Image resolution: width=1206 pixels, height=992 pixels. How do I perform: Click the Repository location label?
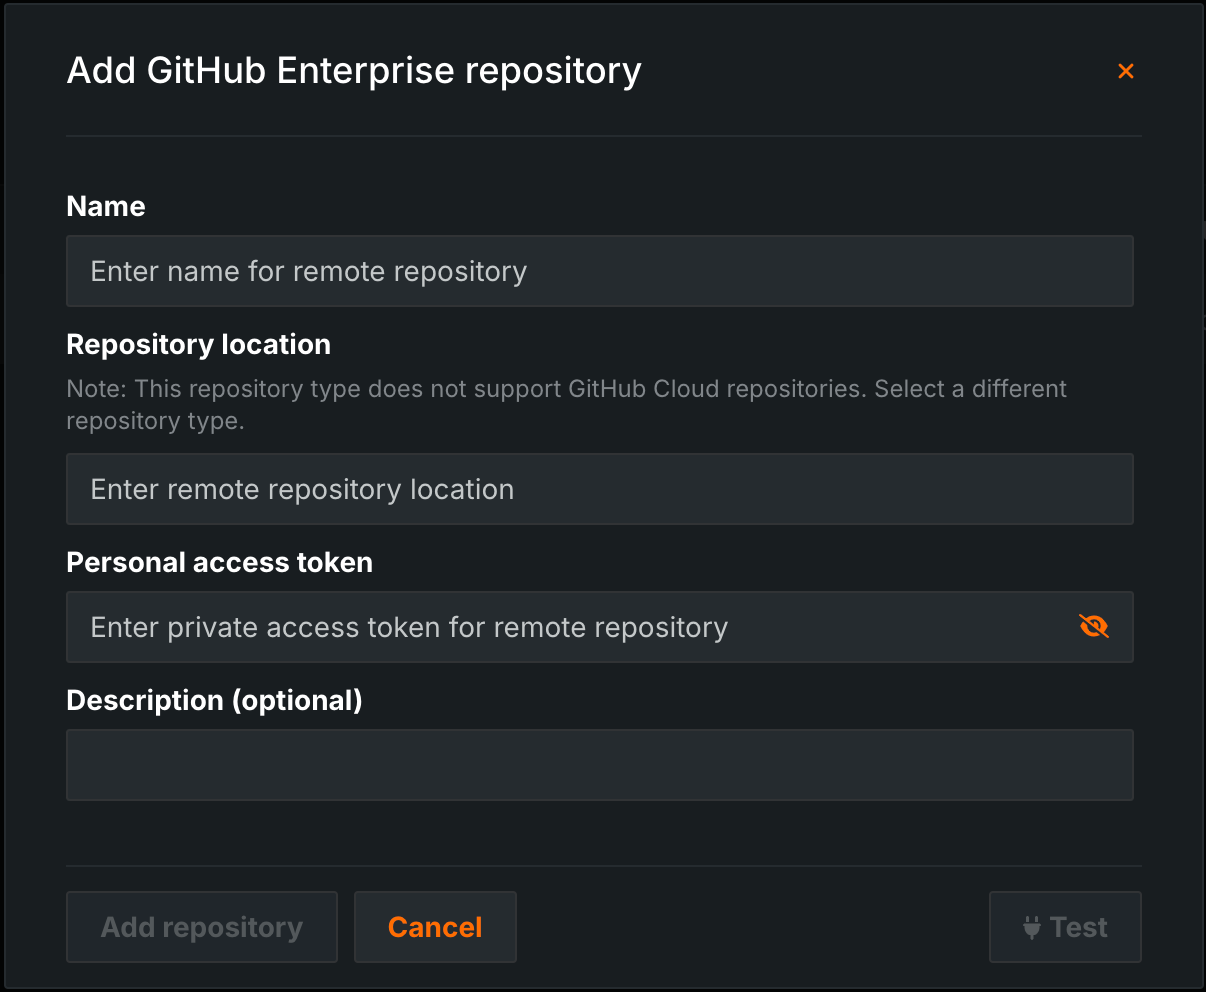[x=198, y=344]
